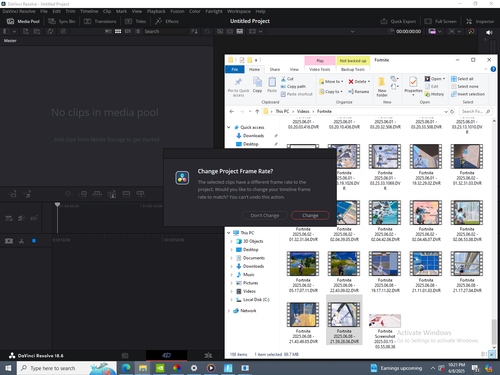Click Append edit icon
The width and height of the screenshot is (500, 375).
point(82,194)
